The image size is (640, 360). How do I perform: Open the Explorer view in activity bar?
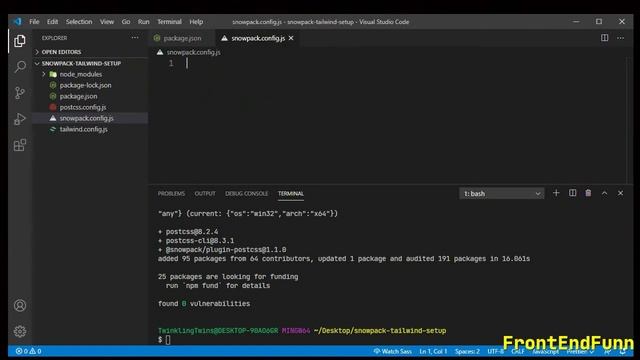(20, 41)
